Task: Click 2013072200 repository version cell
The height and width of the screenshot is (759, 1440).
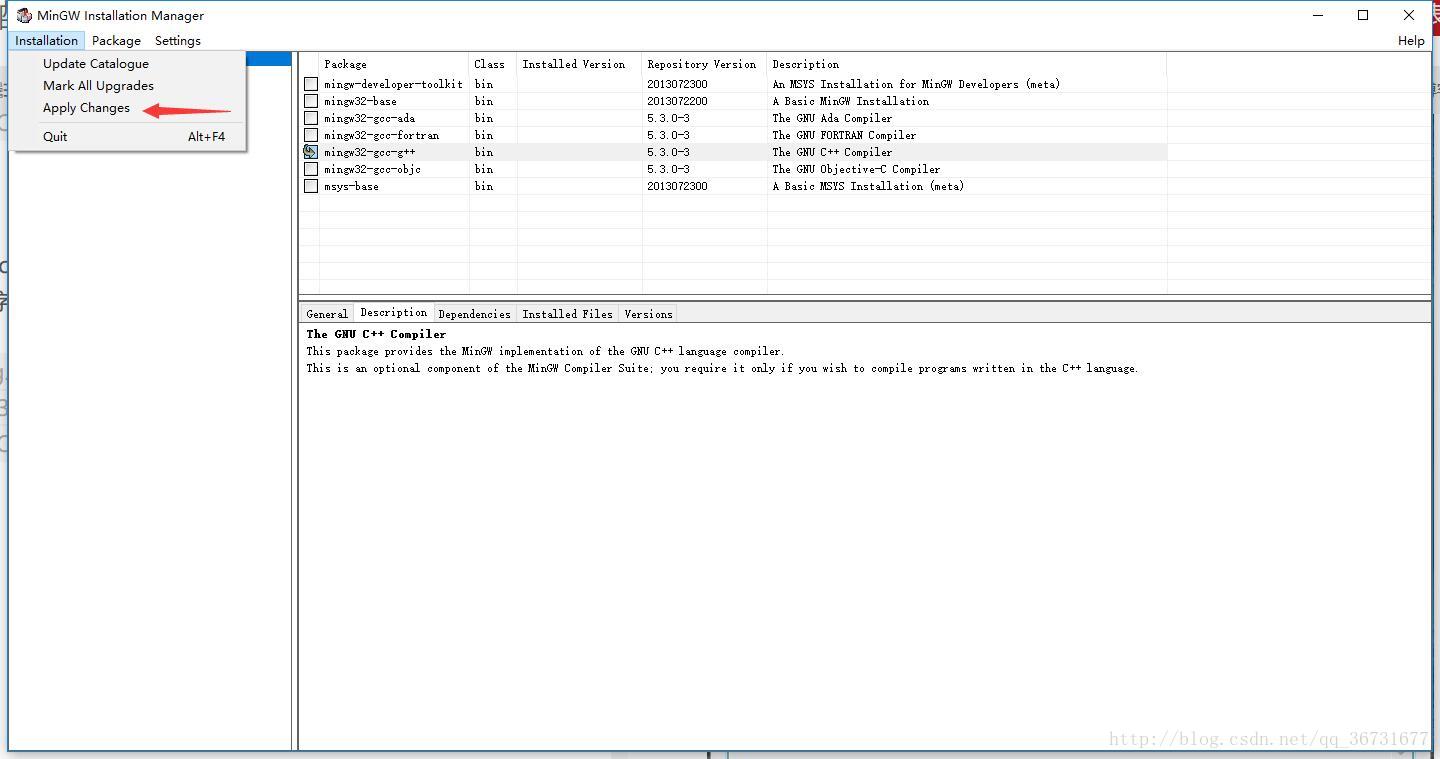Action: [x=677, y=101]
